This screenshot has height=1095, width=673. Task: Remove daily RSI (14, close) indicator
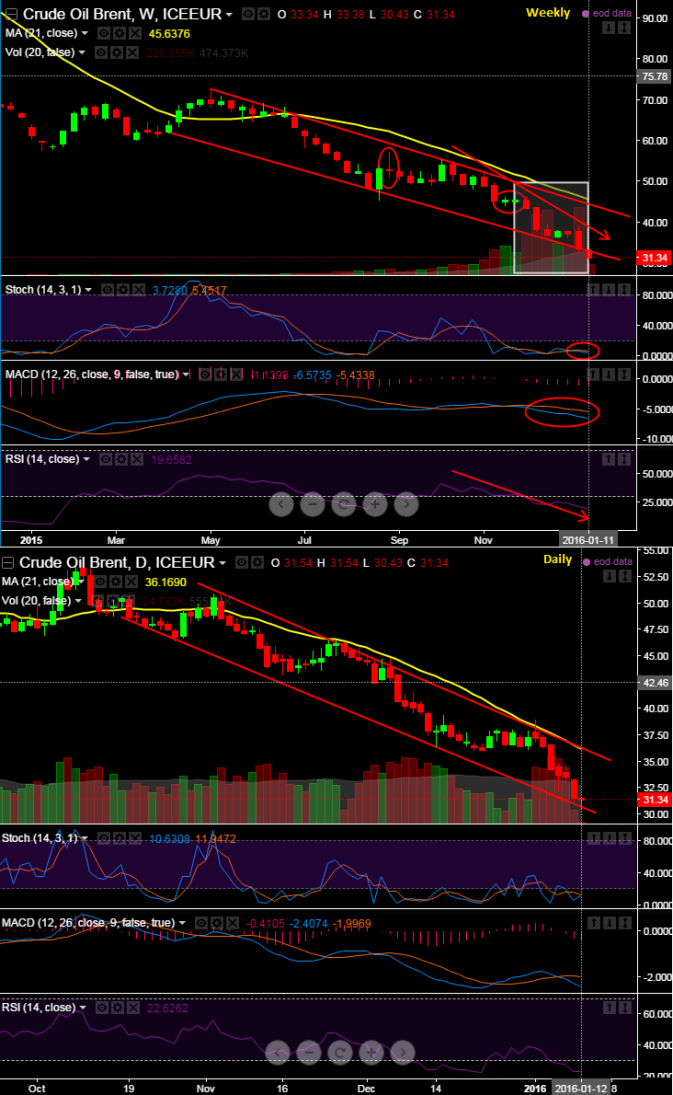(134, 1008)
